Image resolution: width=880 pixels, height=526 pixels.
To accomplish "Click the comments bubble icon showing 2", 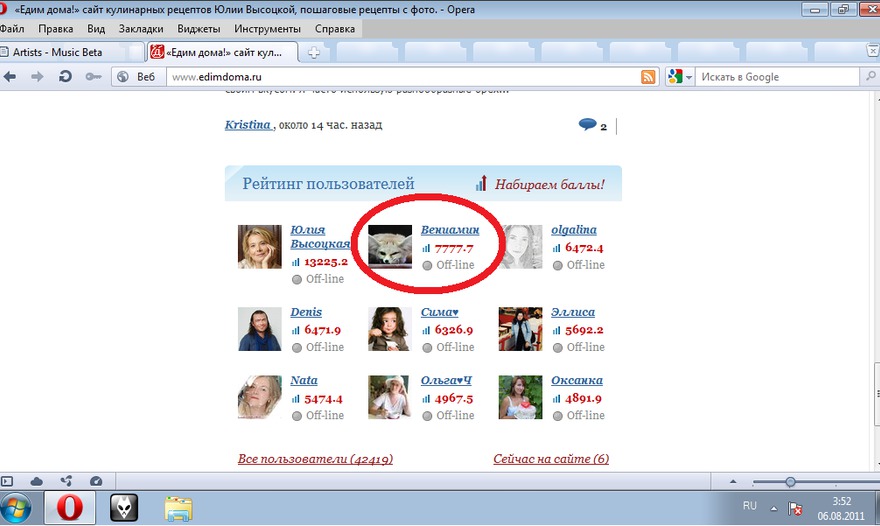I will (587, 125).
